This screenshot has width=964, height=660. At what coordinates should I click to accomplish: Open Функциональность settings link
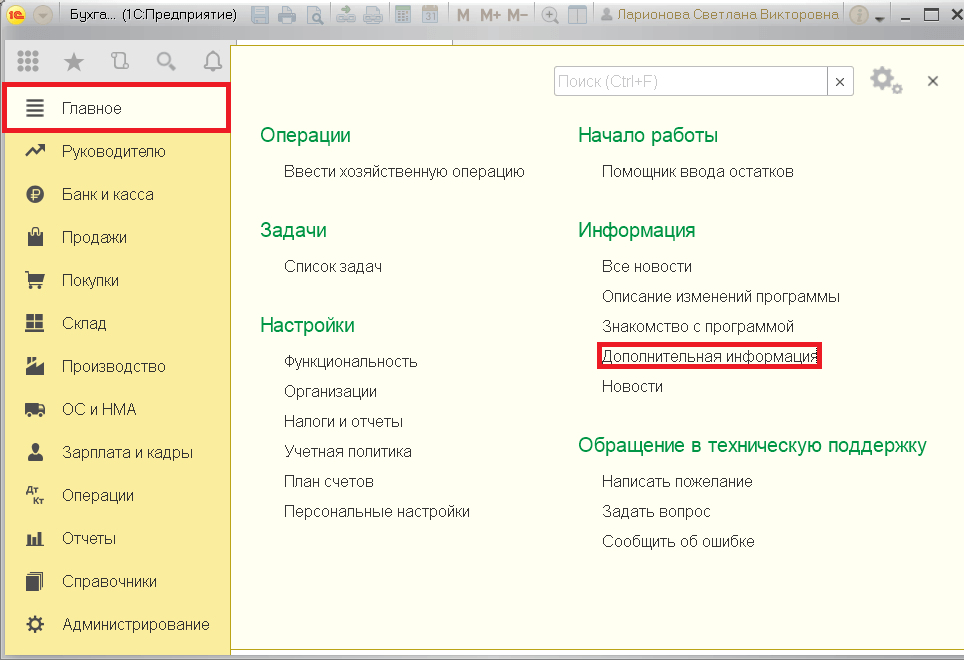pyautogui.click(x=350, y=361)
